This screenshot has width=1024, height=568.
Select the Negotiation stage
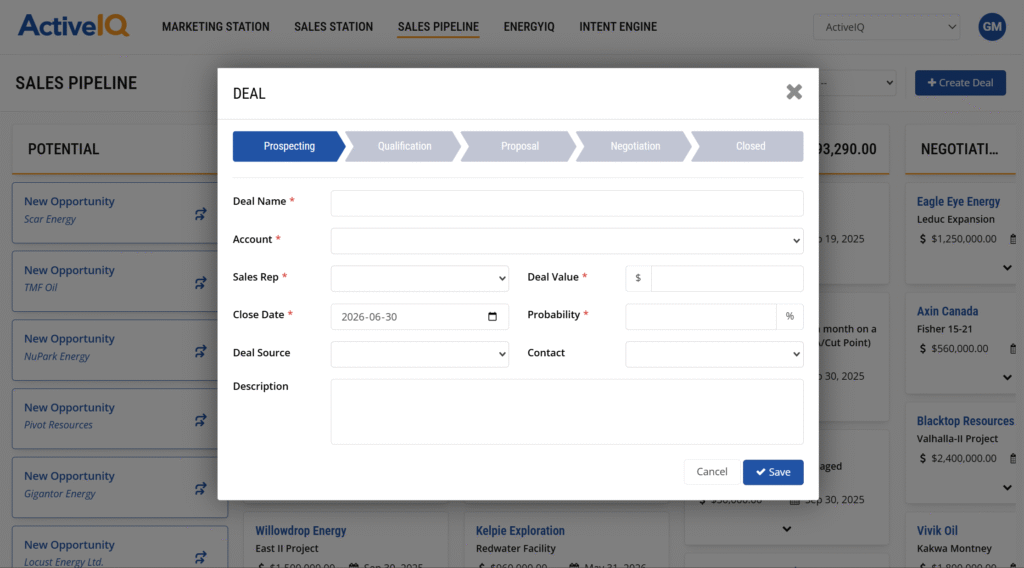click(x=635, y=146)
